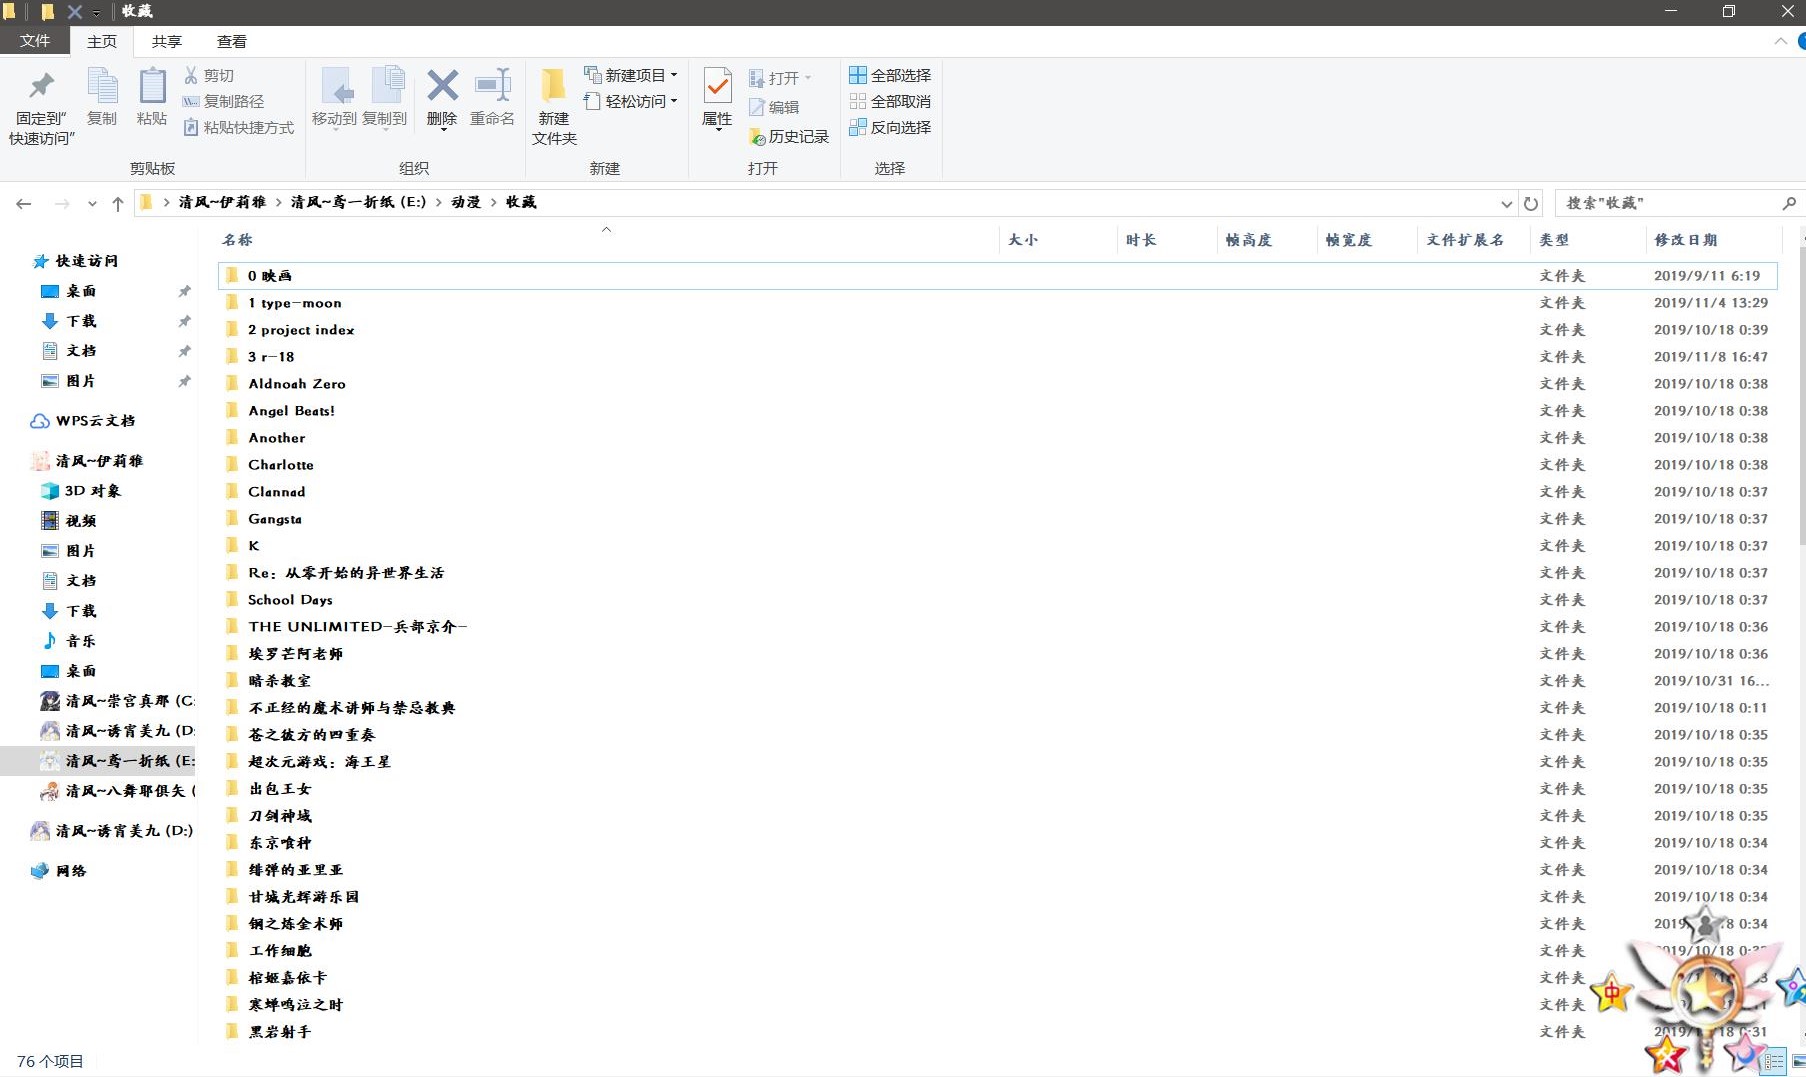Go forward to the next folder
Viewport: 1806px width, 1077px height.
[x=62, y=203]
